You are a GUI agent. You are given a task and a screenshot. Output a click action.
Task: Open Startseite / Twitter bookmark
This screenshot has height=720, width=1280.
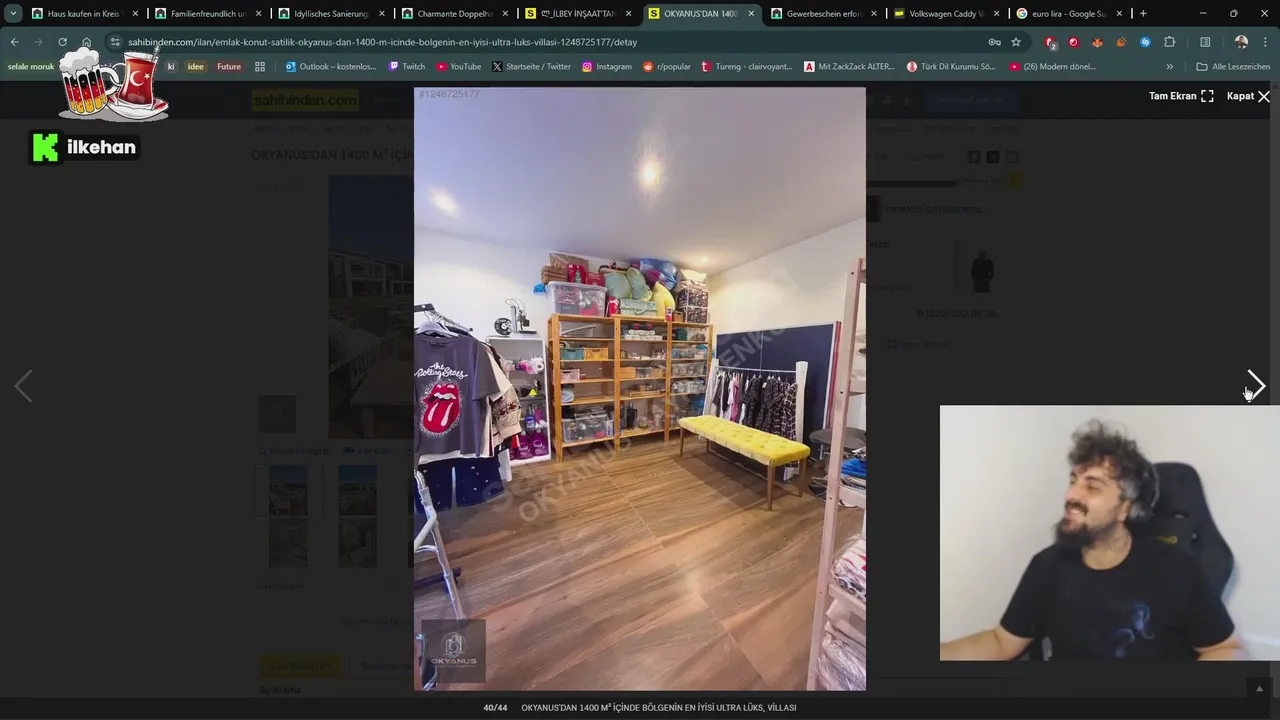[x=531, y=66]
